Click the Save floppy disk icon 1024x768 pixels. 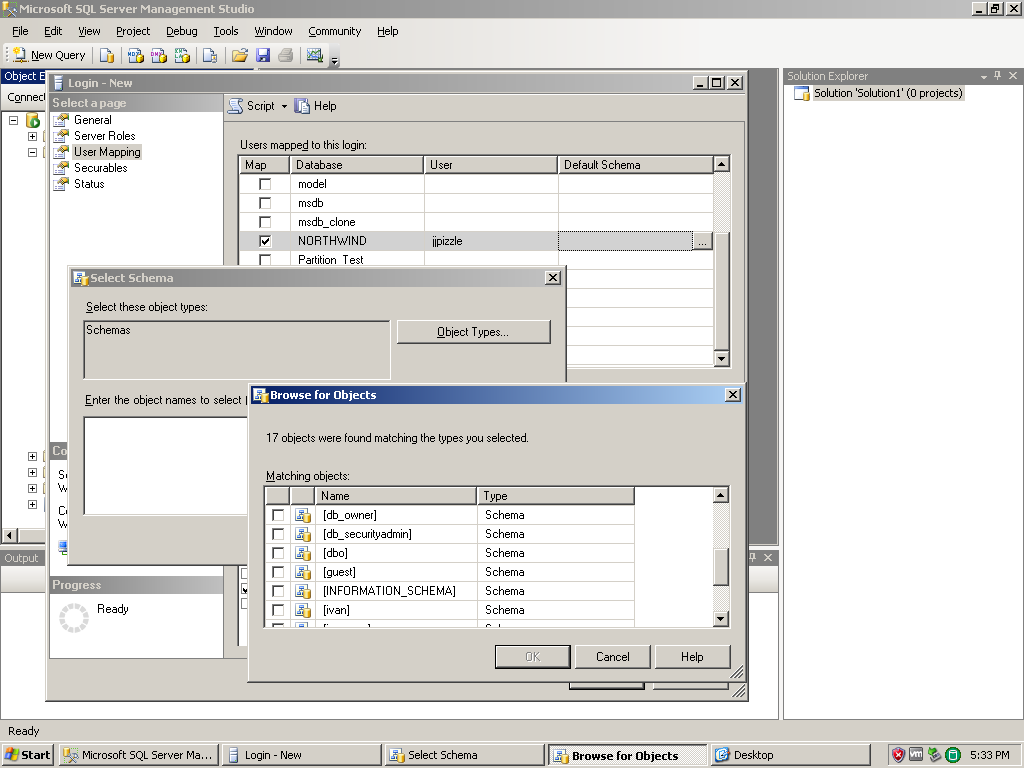263,56
